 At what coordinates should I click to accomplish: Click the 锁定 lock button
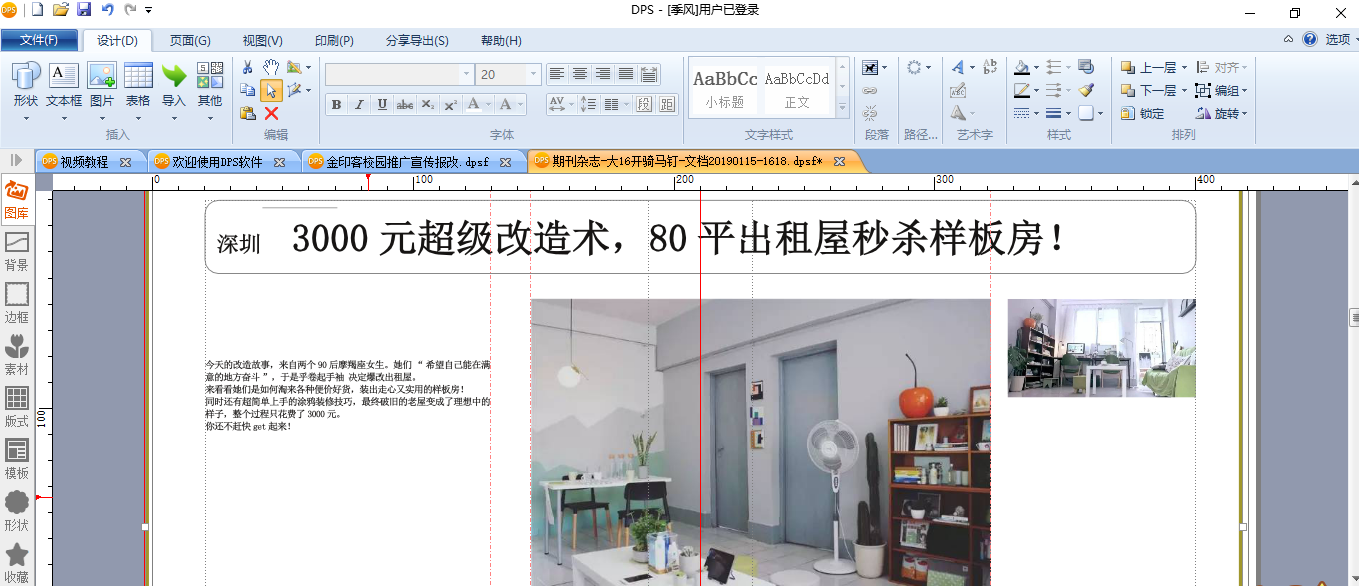(1143, 114)
